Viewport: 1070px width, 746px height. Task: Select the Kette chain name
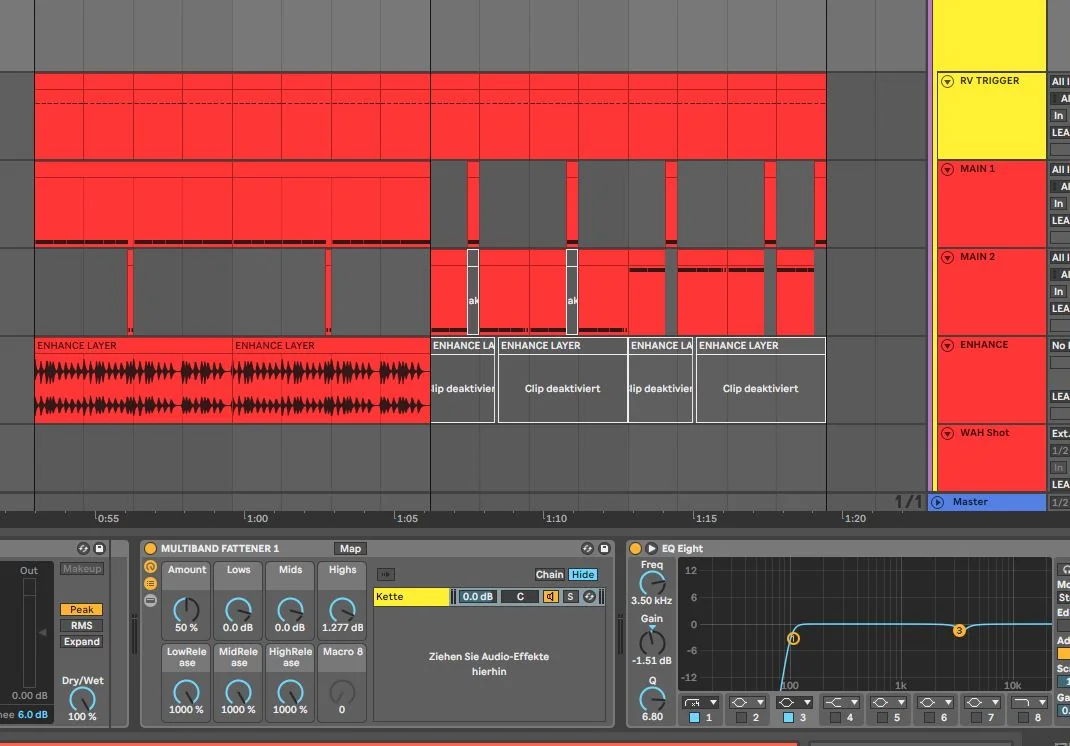point(411,597)
